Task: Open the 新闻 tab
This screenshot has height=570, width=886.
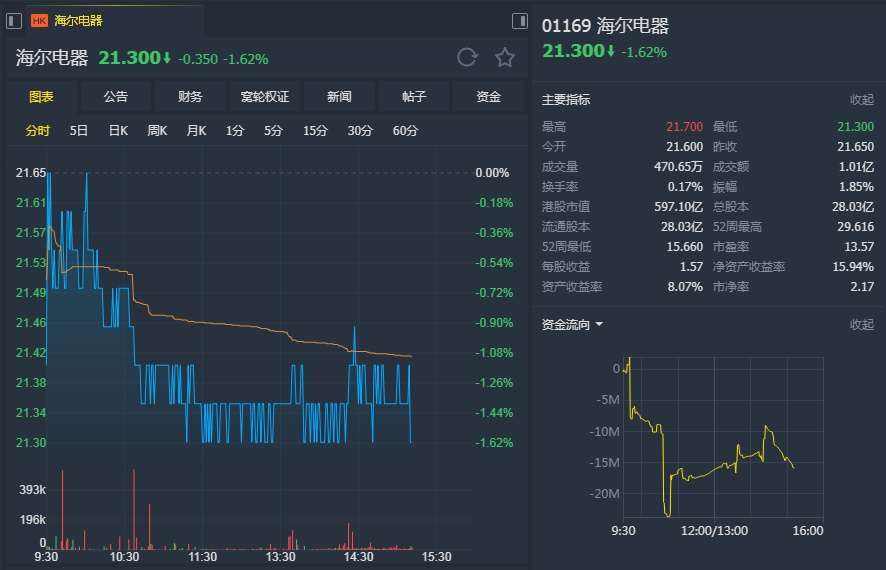Action: [x=339, y=97]
